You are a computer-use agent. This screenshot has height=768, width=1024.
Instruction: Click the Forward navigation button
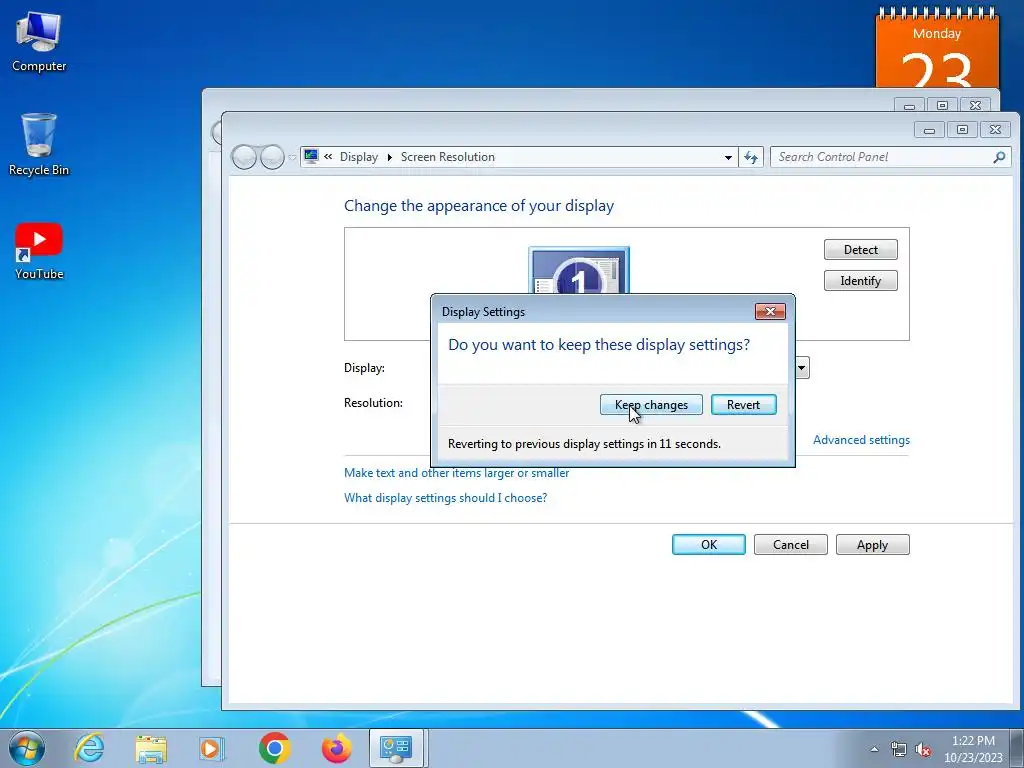click(x=272, y=157)
